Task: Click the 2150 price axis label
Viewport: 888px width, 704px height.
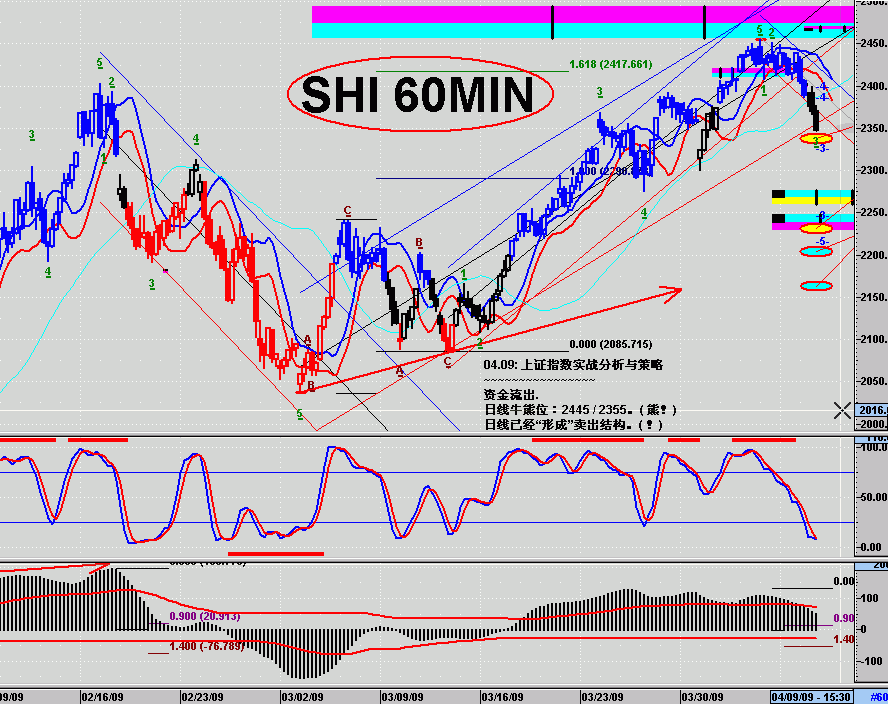Action: pyautogui.click(x=873, y=297)
